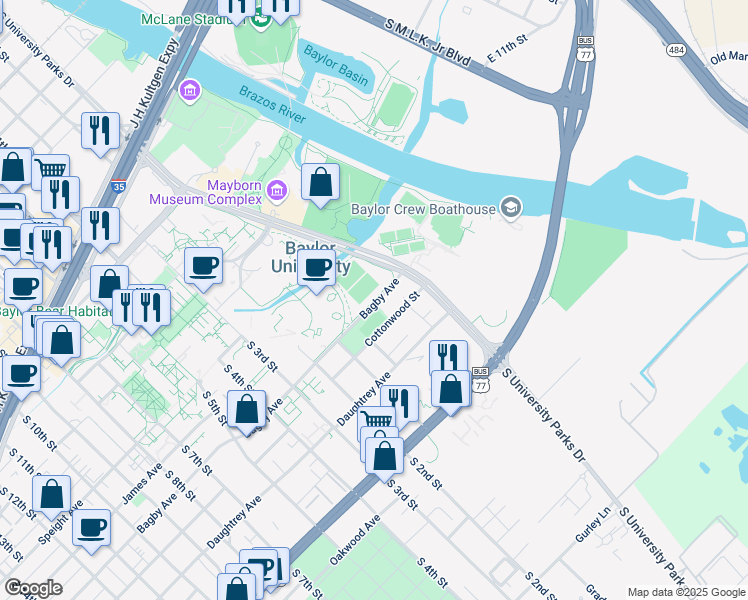This screenshot has height=600, width=748.
Task: Click the S M.L.K. Jr Blvd road label
Action: click(x=427, y=43)
